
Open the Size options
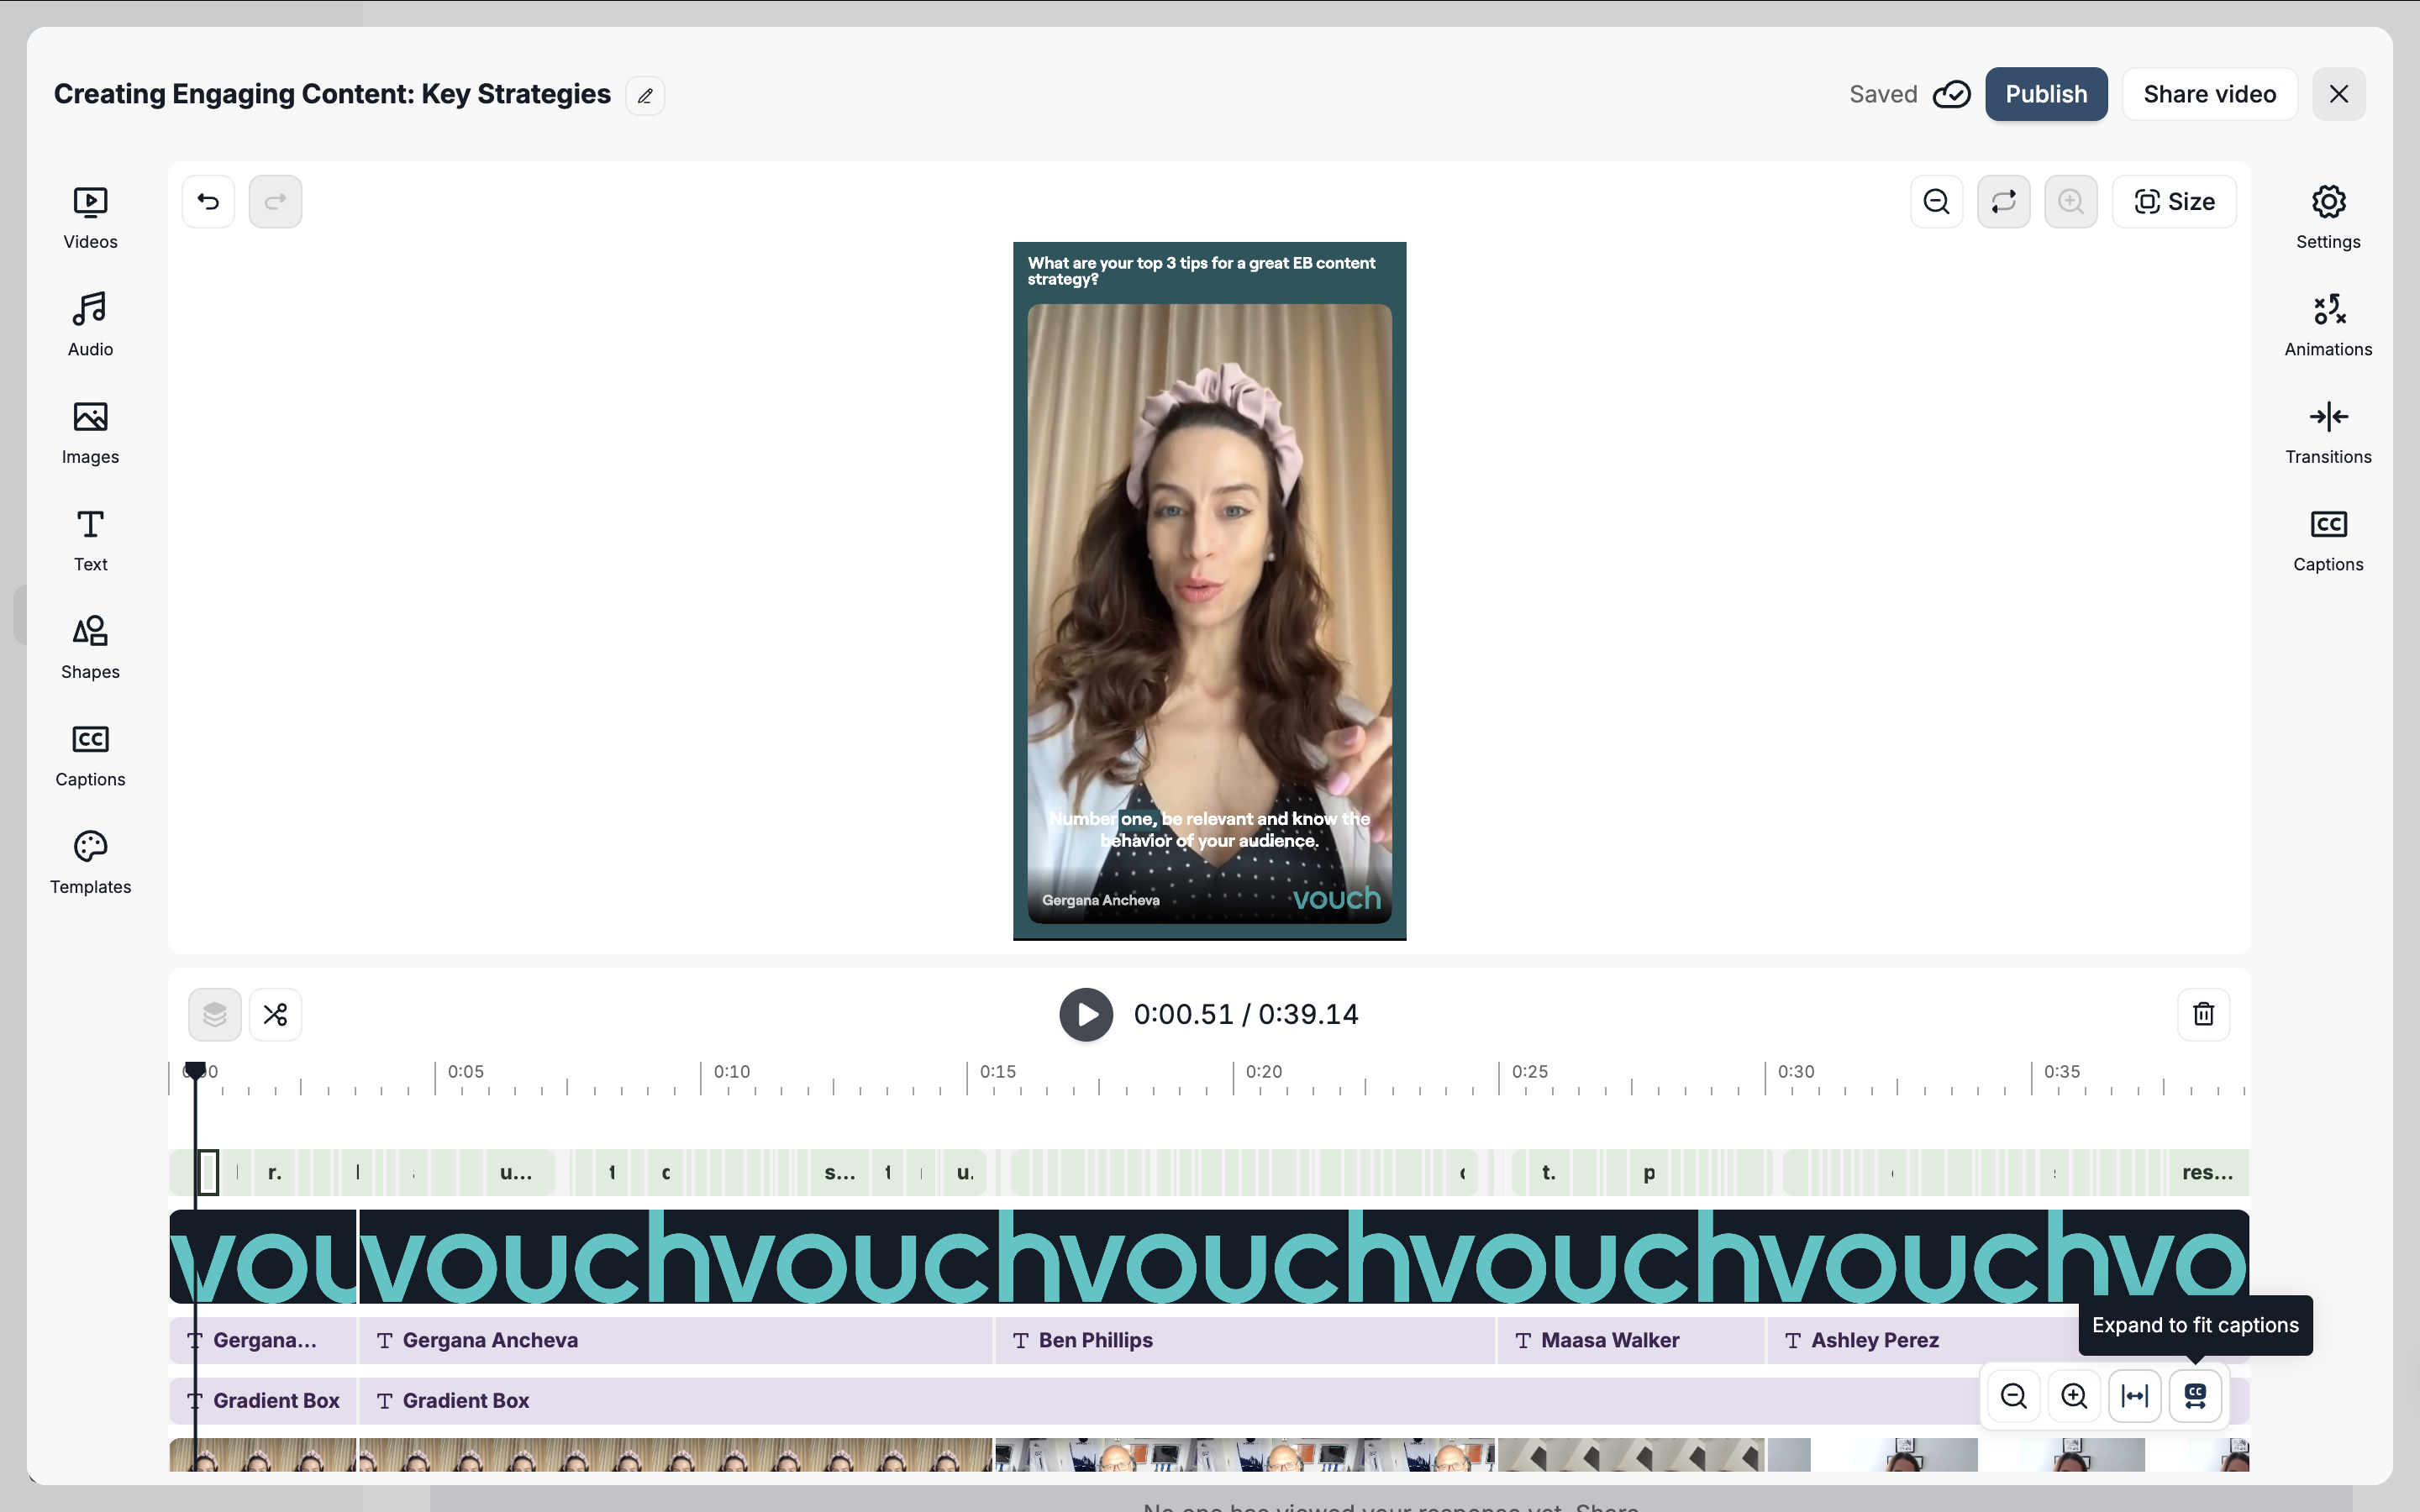tap(2174, 202)
